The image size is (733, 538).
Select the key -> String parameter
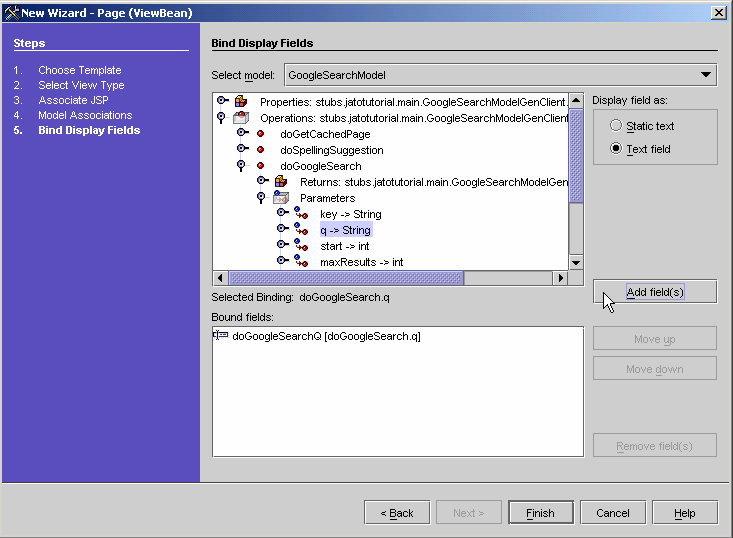point(351,214)
